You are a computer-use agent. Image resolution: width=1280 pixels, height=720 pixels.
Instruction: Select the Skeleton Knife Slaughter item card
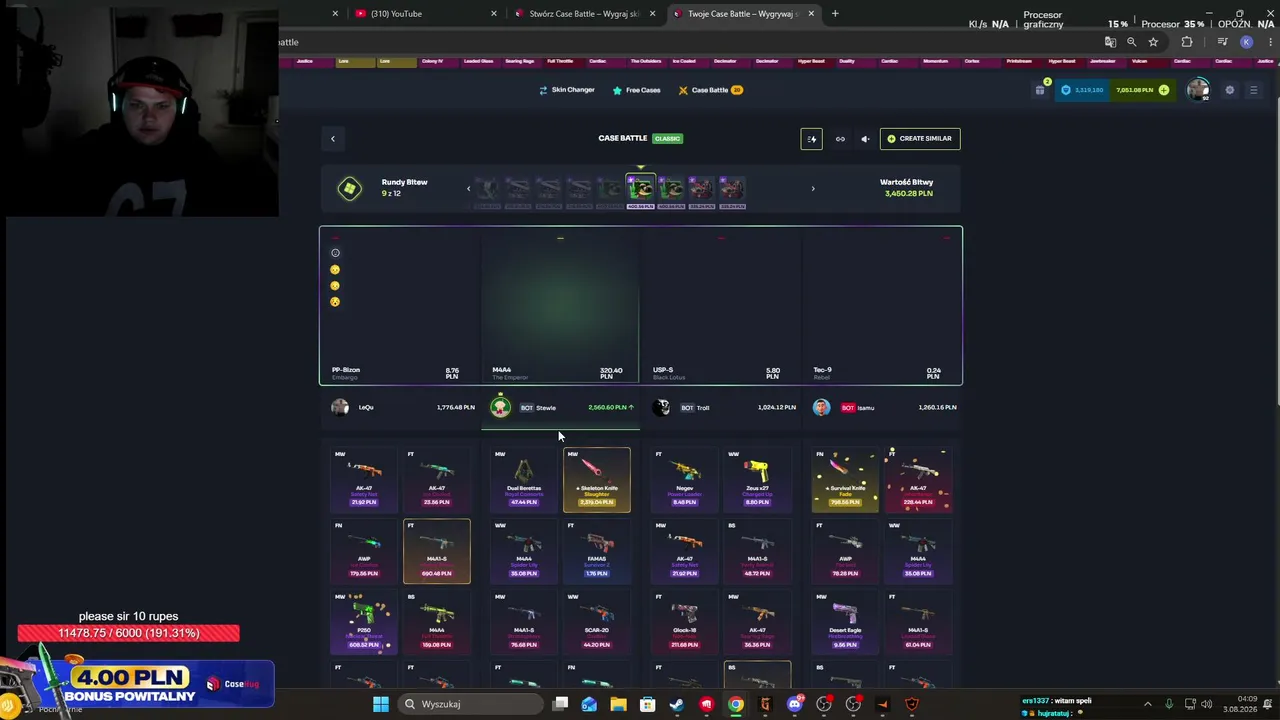point(597,480)
